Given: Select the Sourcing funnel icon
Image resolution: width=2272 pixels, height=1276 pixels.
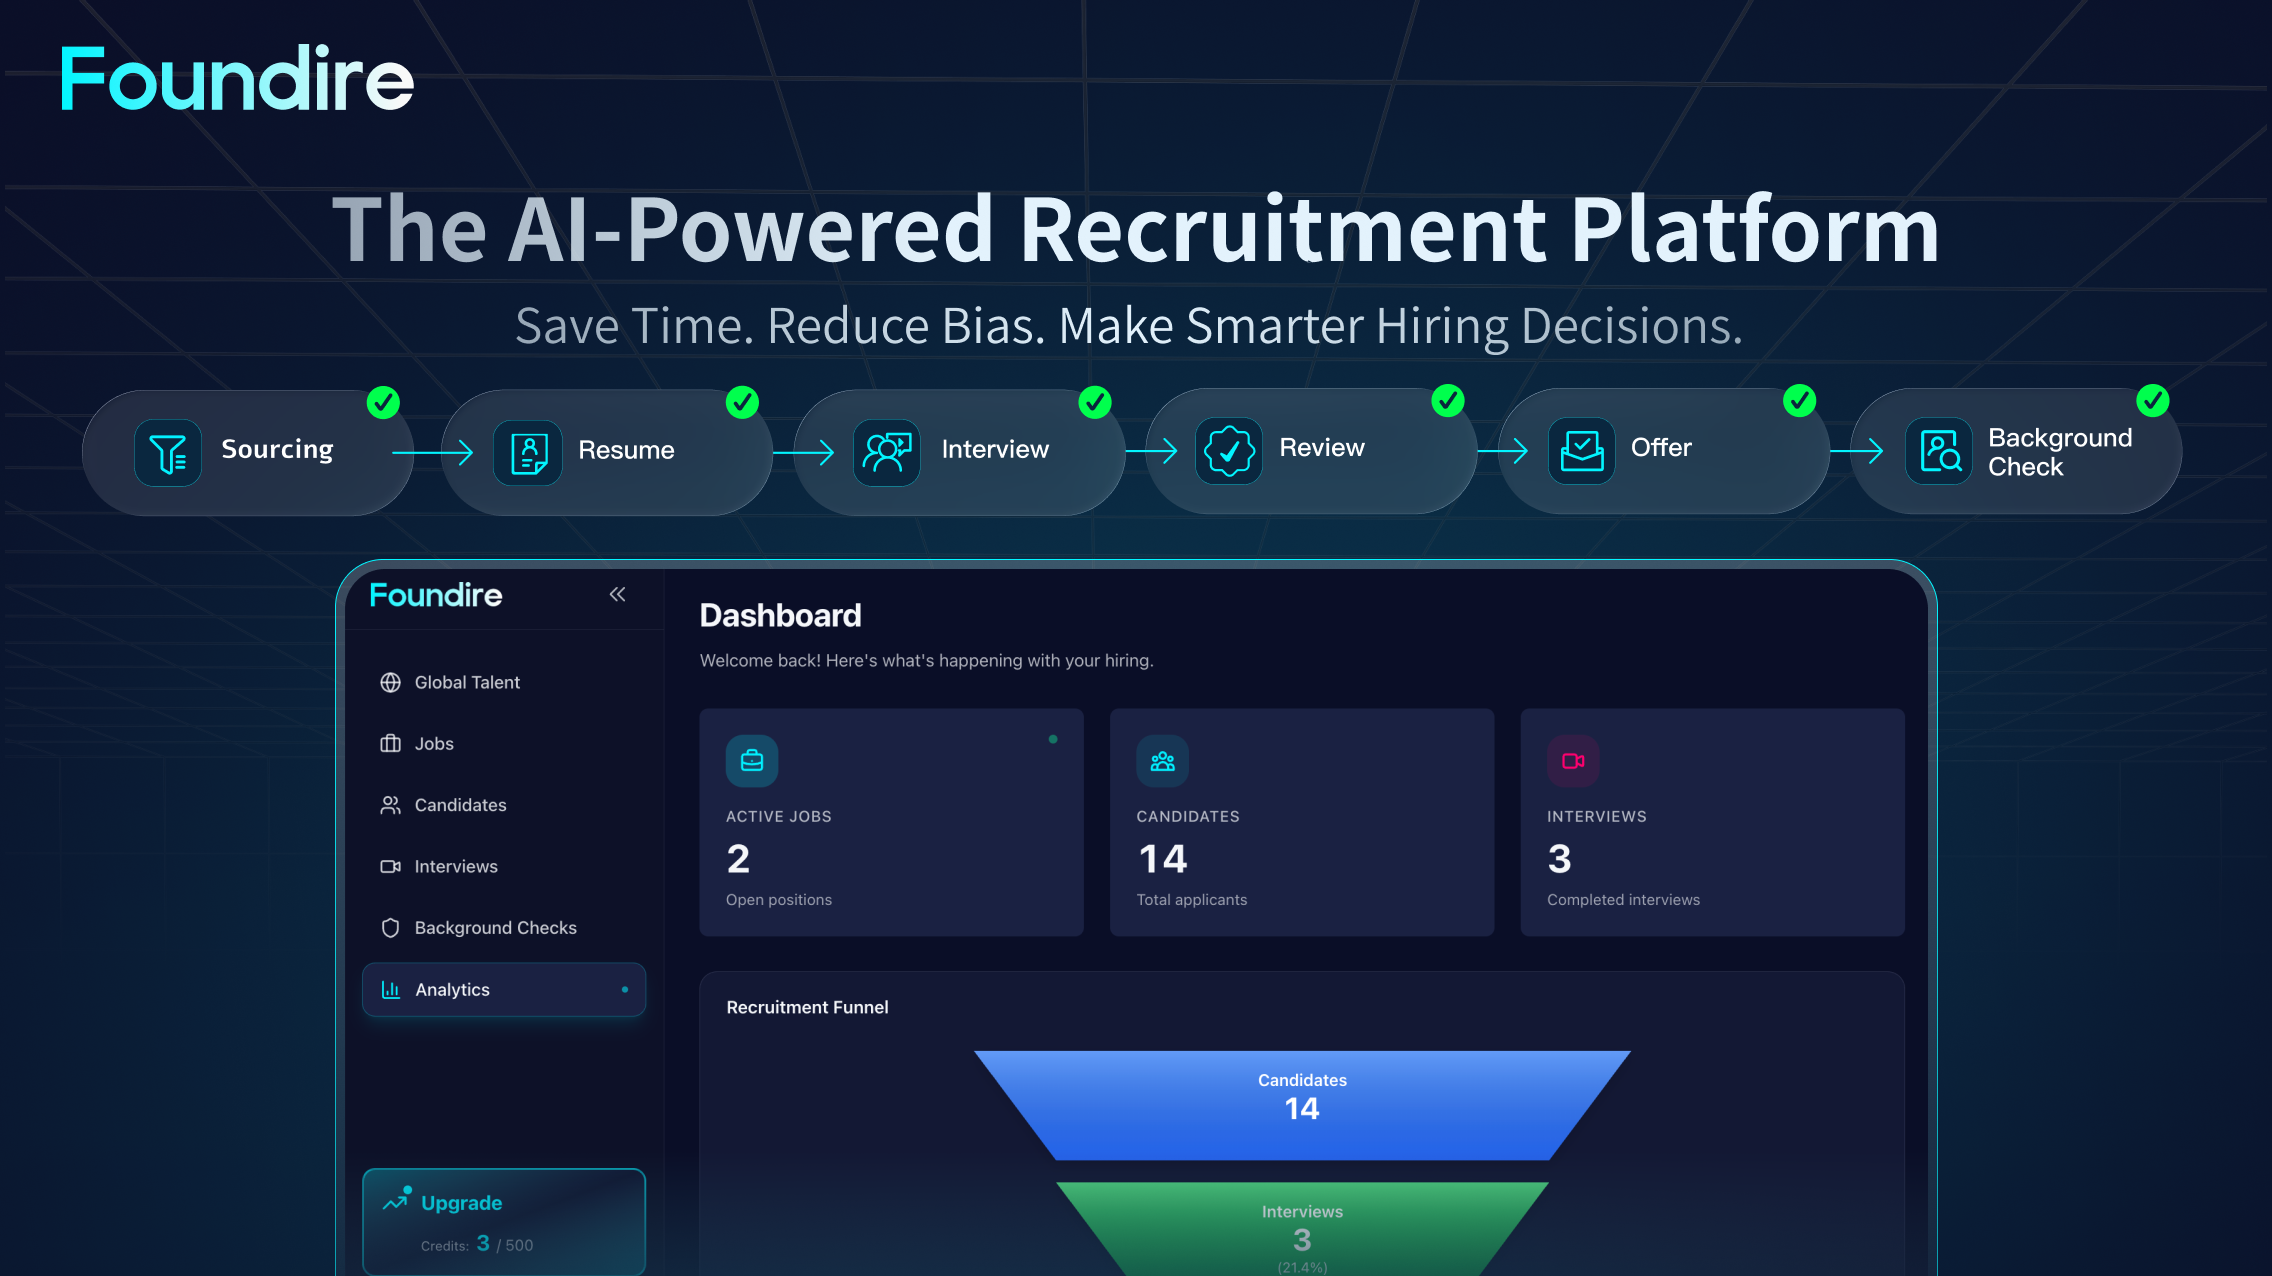Looking at the screenshot, I should 167,452.
